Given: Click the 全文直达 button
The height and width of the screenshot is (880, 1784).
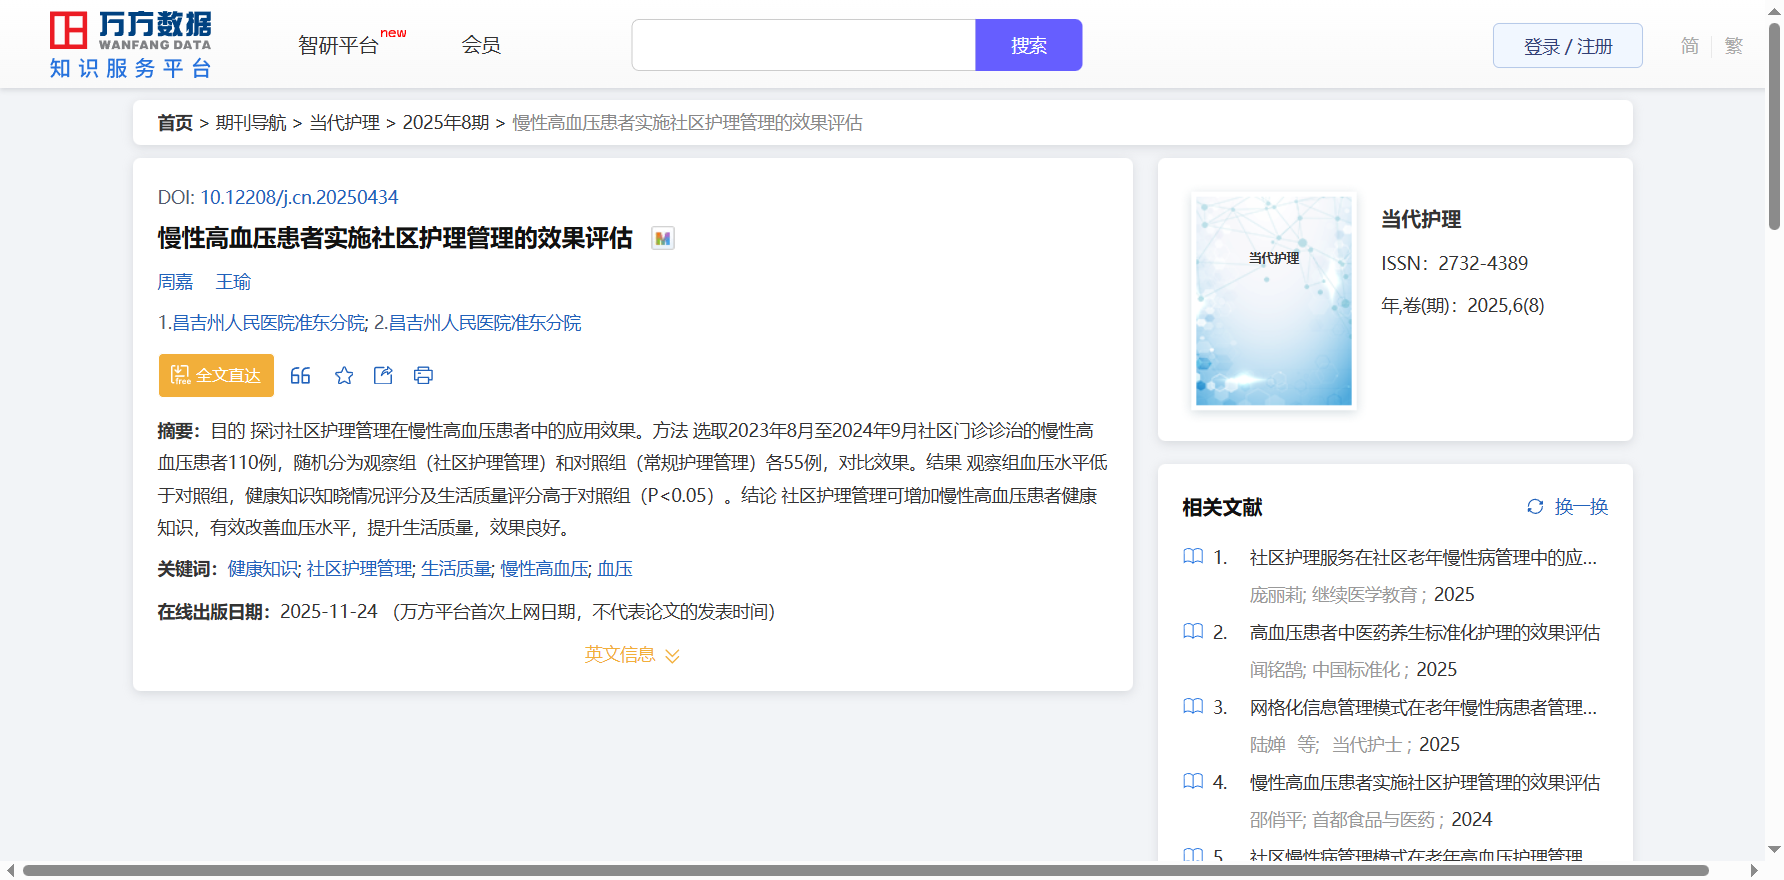Looking at the screenshot, I should pyautogui.click(x=216, y=375).
